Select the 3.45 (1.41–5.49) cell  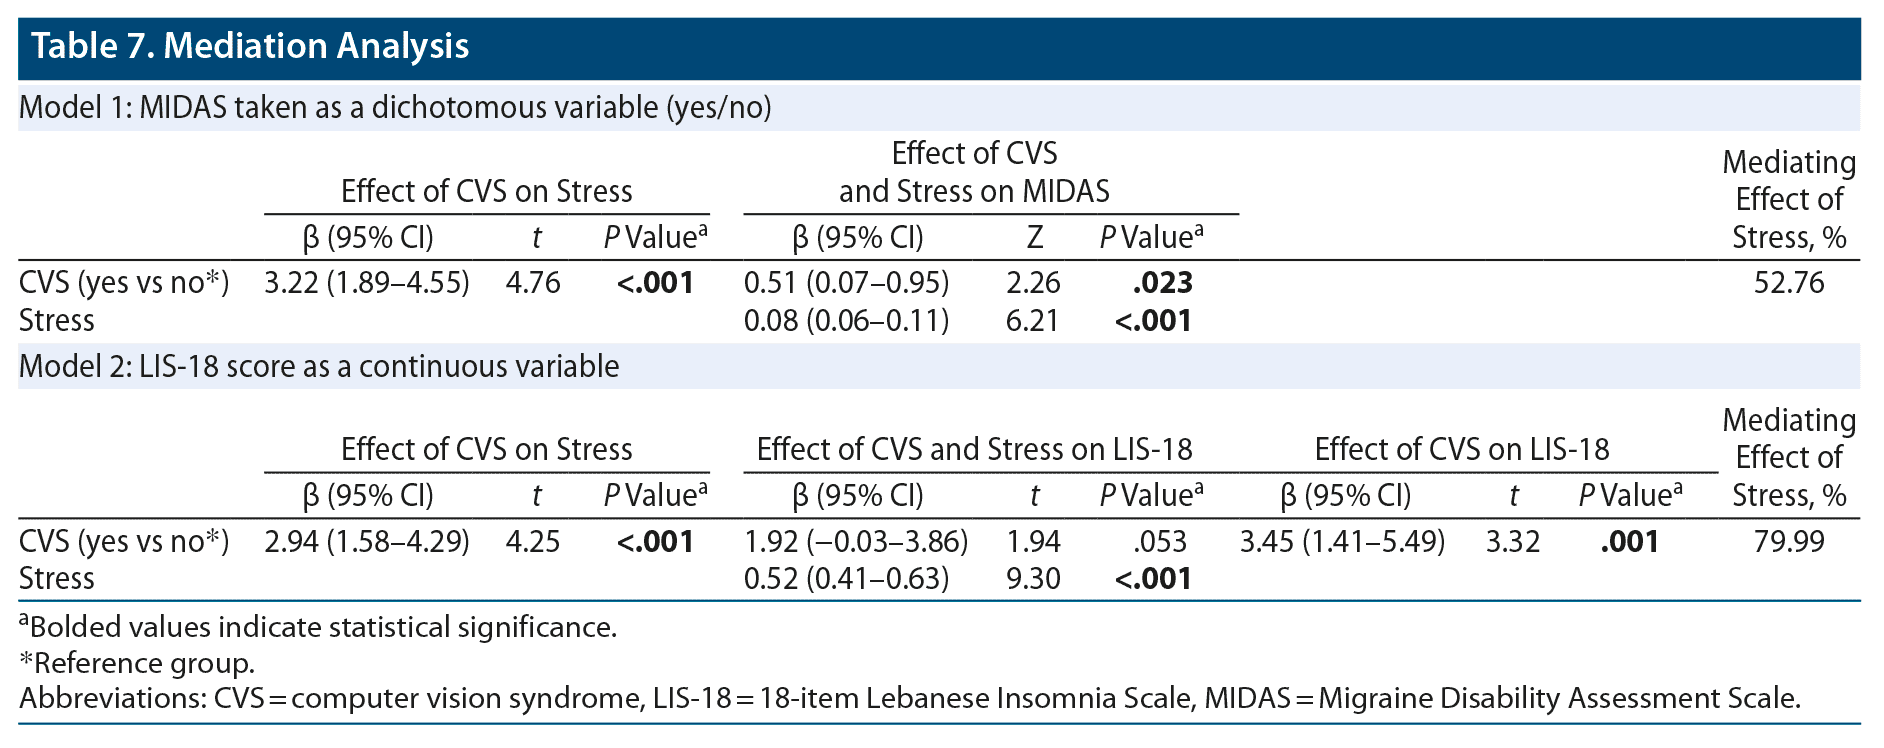pos(1342,541)
